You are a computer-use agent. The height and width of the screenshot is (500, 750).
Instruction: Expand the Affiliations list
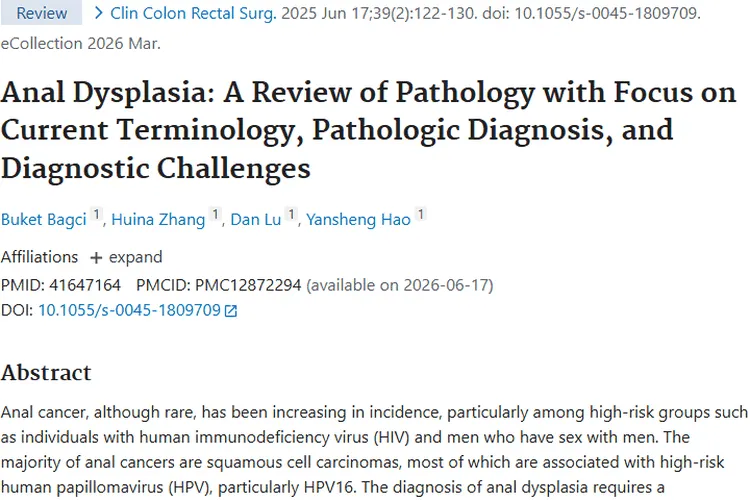point(126,257)
